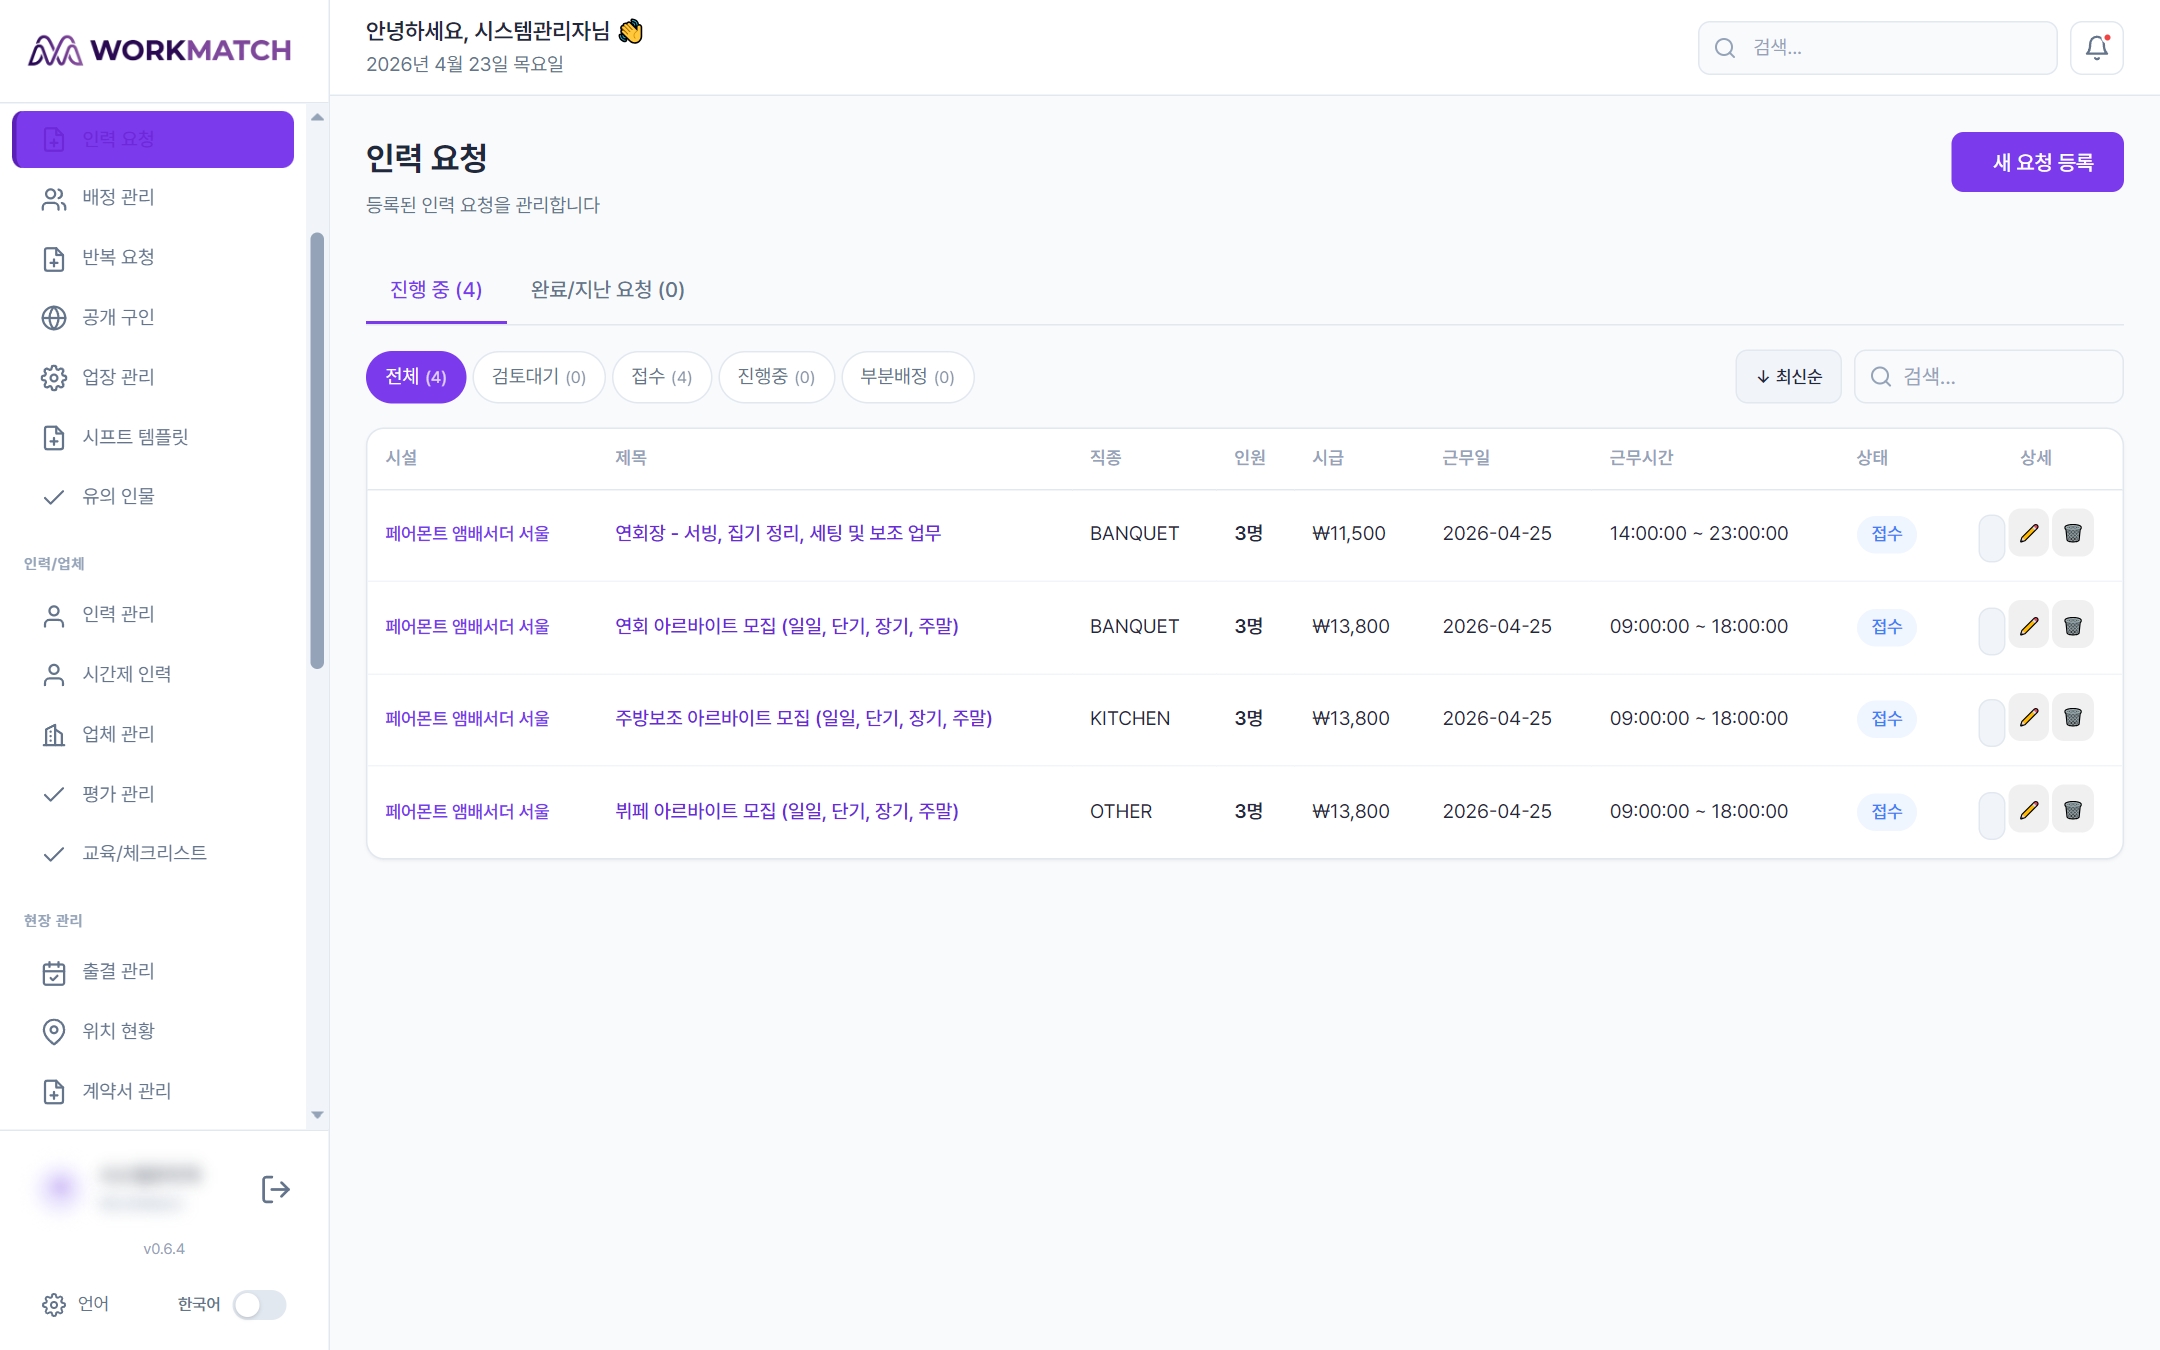Click the 14:00:00 ~ 23:00:00 time cell

coord(1699,533)
